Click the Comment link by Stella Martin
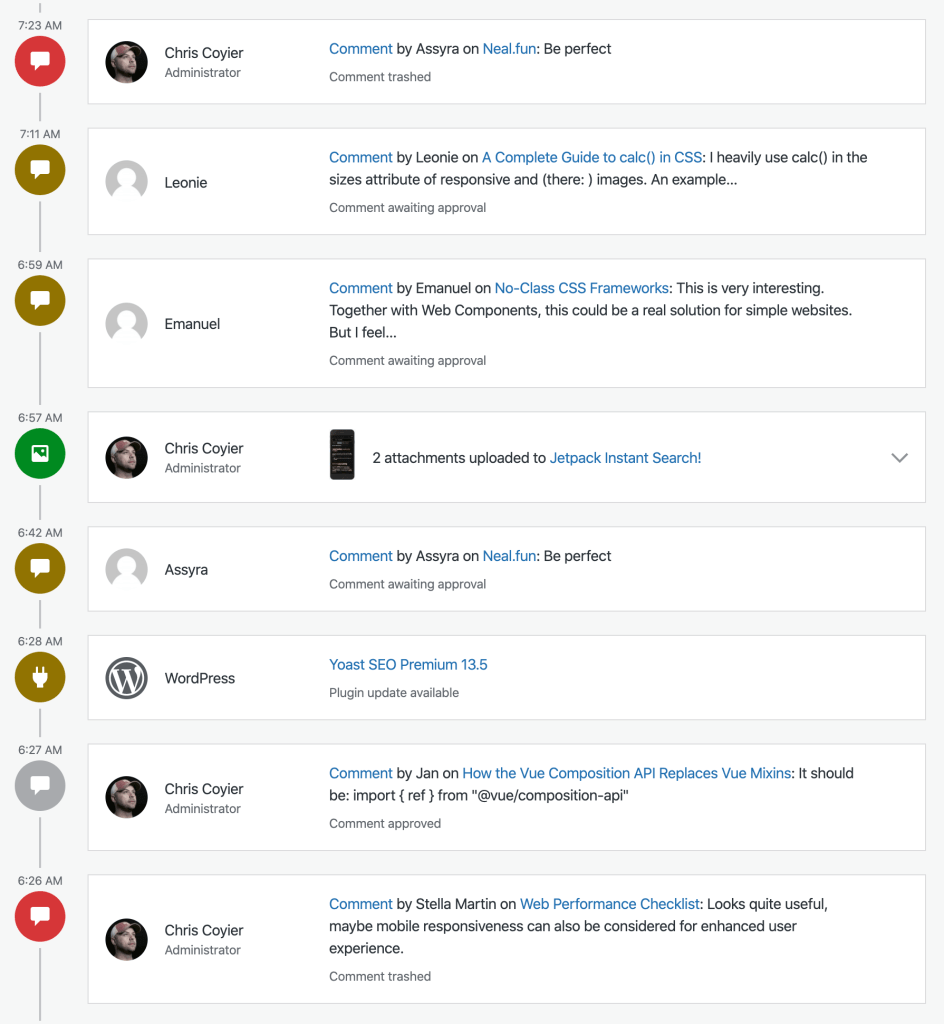Viewport: 944px width, 1024px height. 360,904
